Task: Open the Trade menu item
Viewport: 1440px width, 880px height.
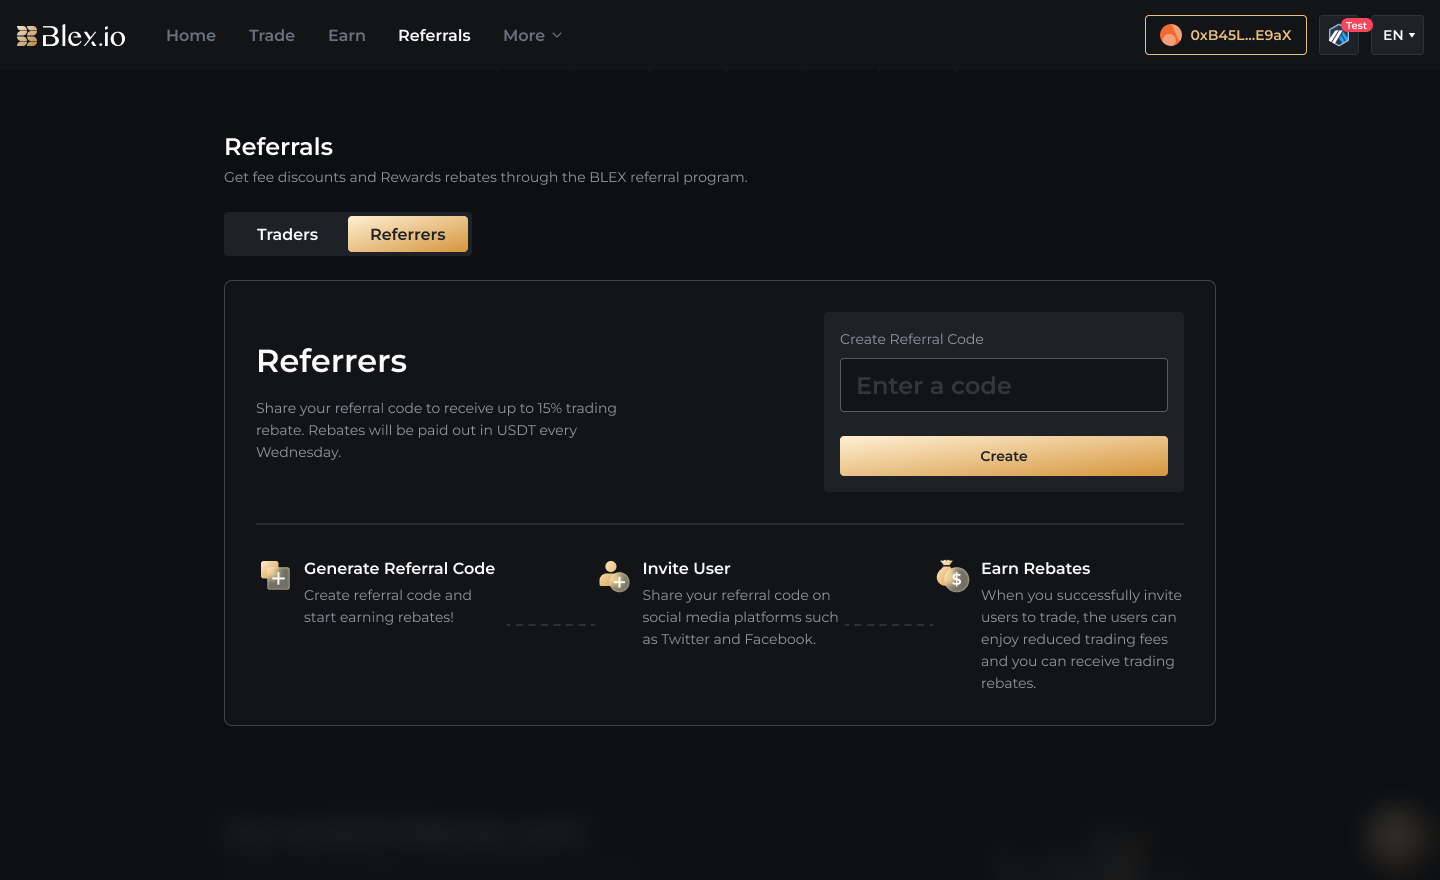Action: pyautogui.click(x=272, y=35)
